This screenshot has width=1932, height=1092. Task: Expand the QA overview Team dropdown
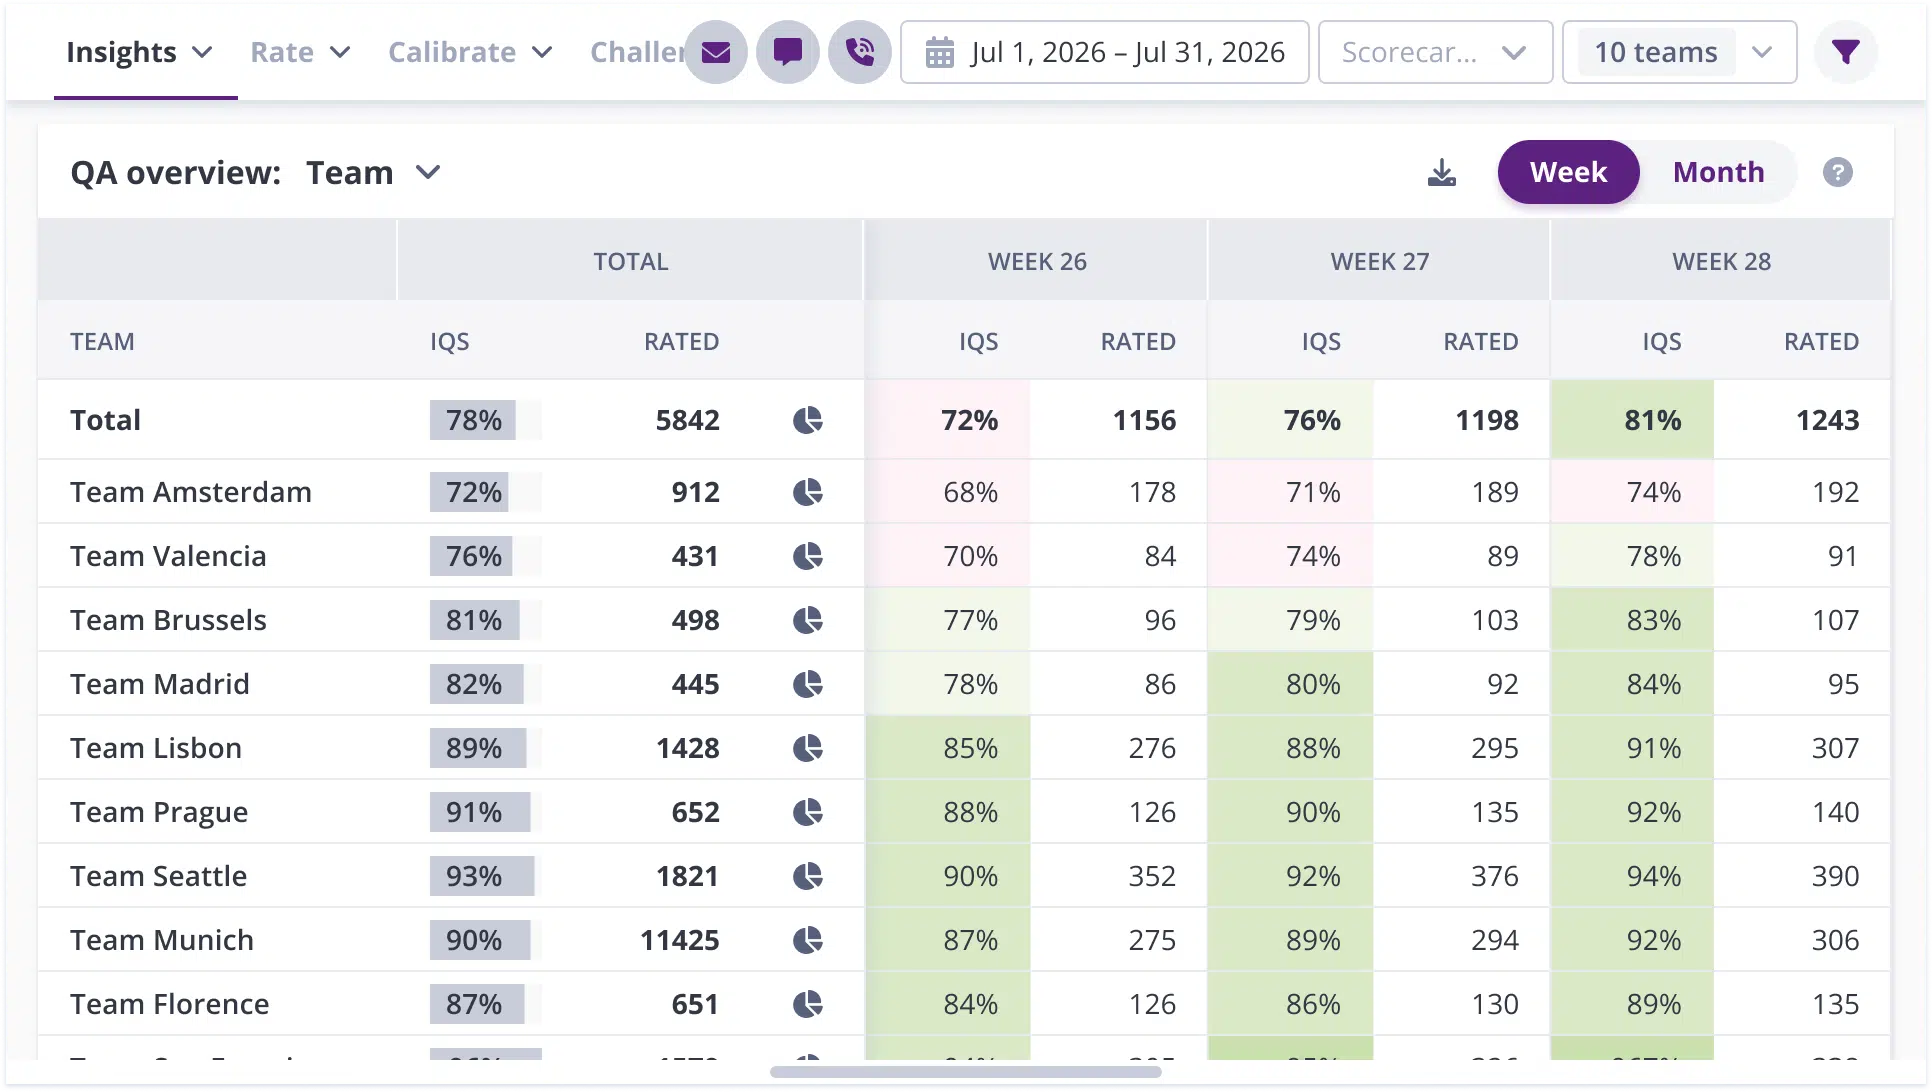coord(373,173)
